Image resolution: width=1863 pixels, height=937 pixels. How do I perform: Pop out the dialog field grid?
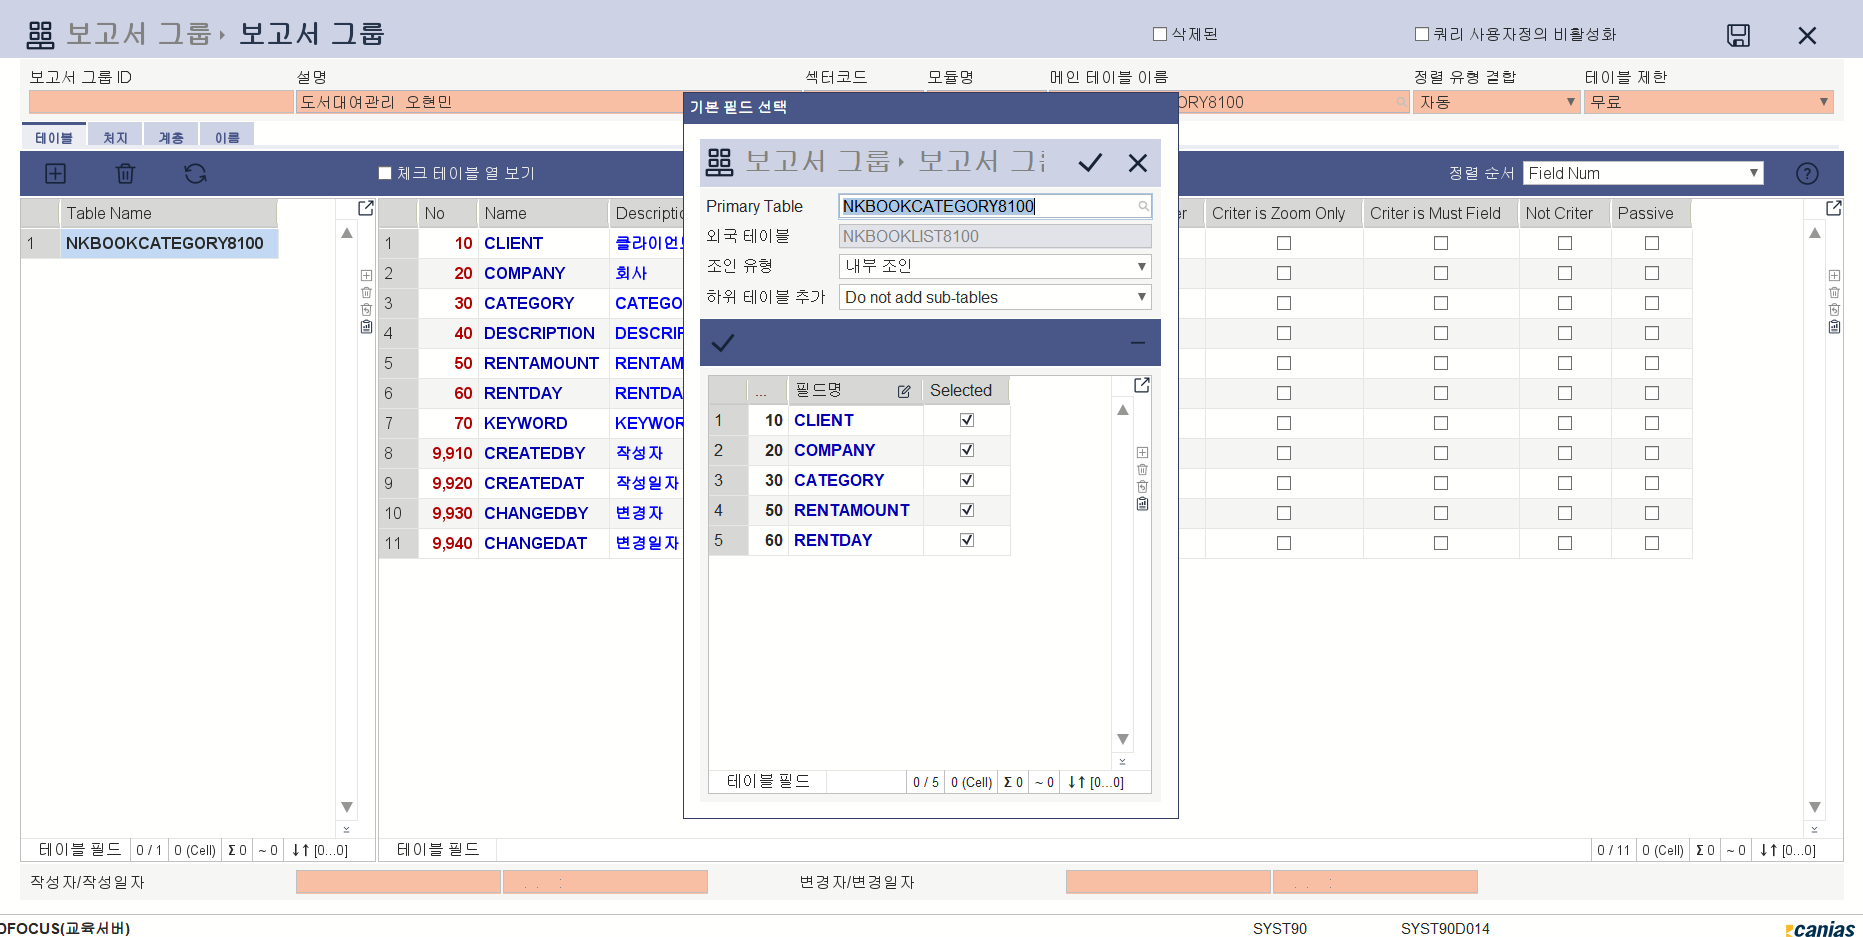1142,385
